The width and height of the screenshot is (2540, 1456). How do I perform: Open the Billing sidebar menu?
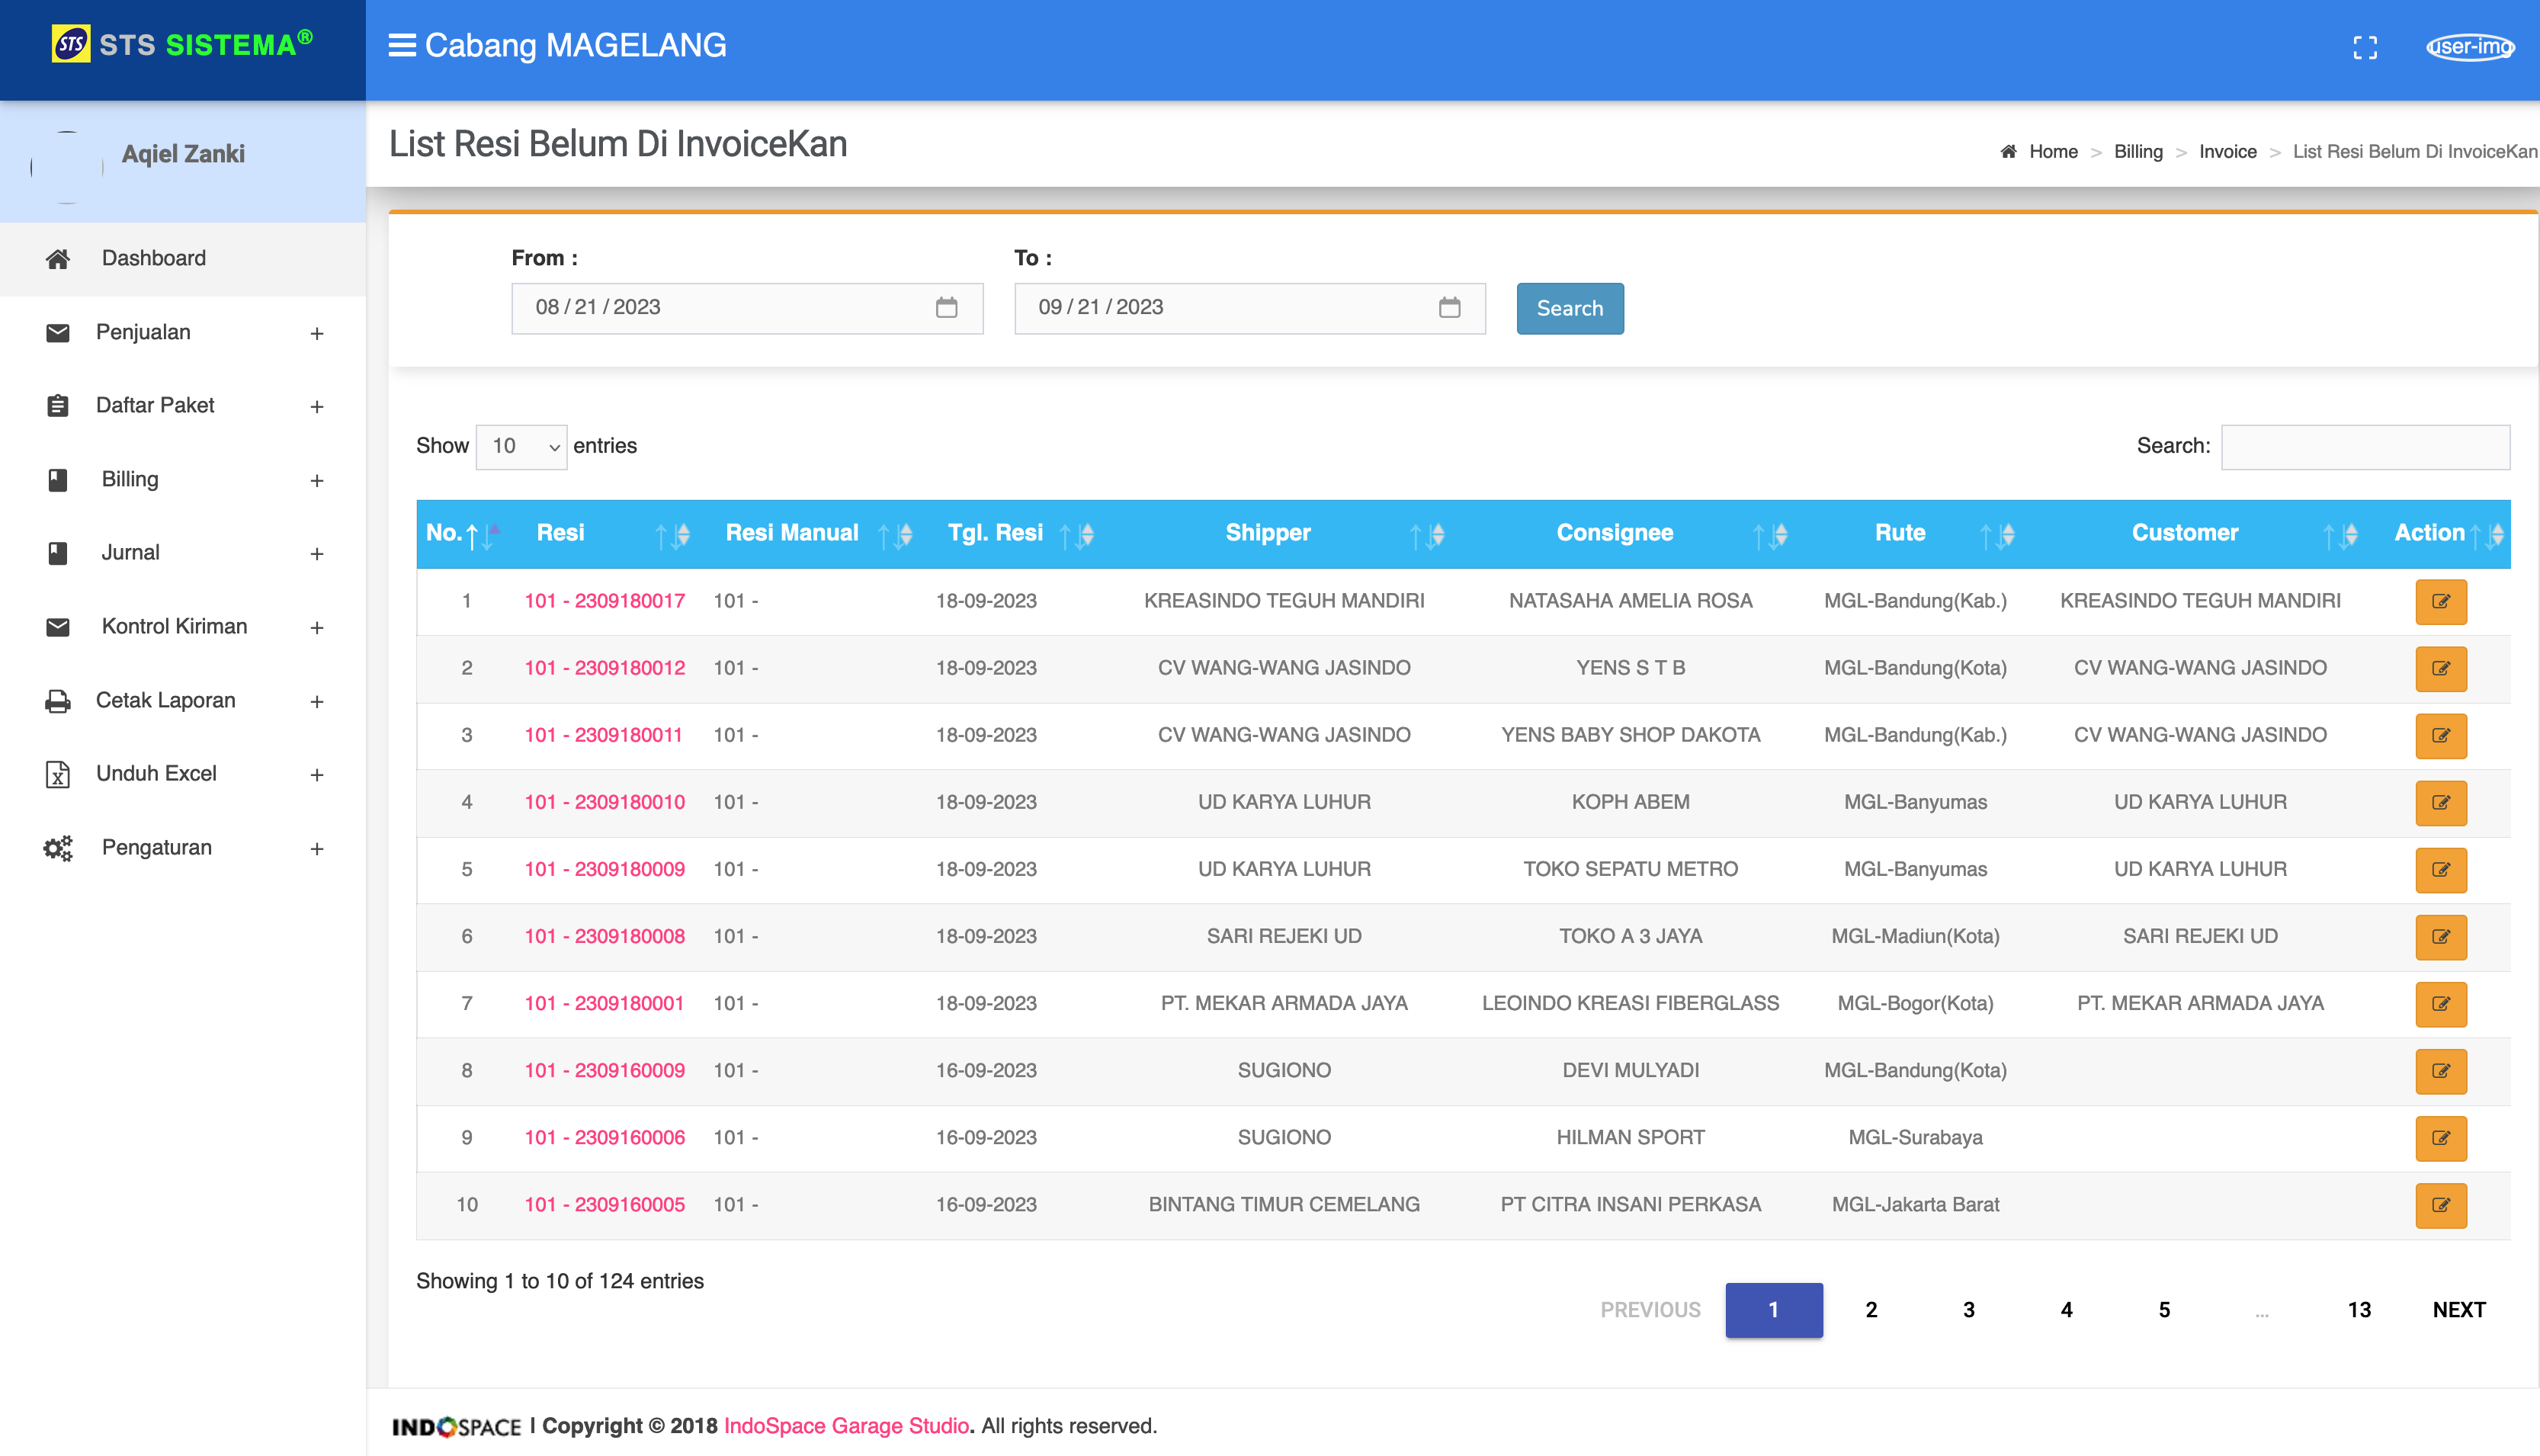pyautogui.click(x=183, y=480)
